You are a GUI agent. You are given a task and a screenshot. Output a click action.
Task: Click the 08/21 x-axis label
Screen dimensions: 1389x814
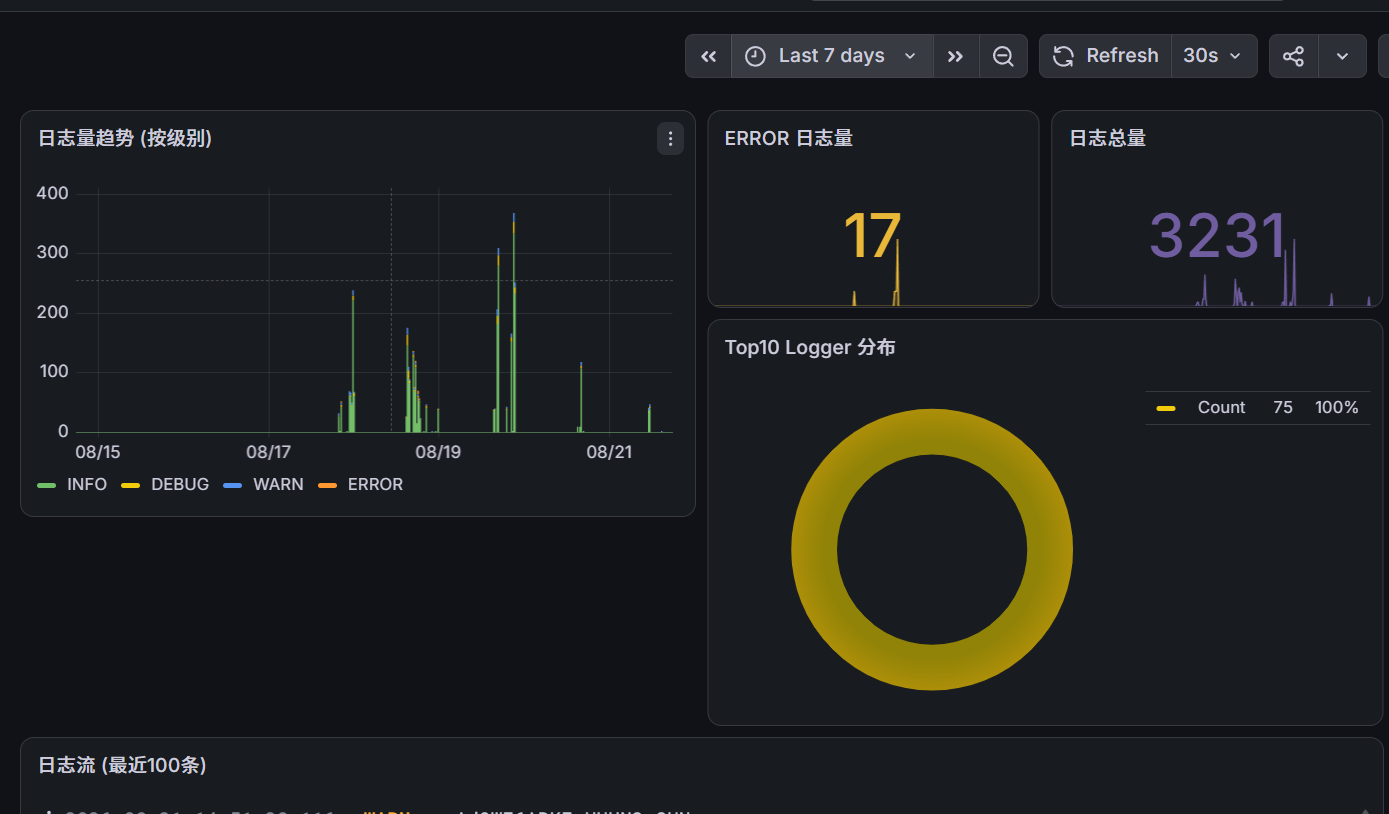click(x=609, y=452)
